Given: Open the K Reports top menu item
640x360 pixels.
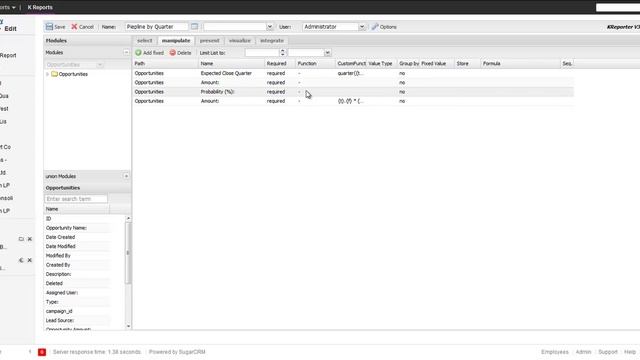Looking at the screenshot, I should pyautogui.click(x=40, y=7).
